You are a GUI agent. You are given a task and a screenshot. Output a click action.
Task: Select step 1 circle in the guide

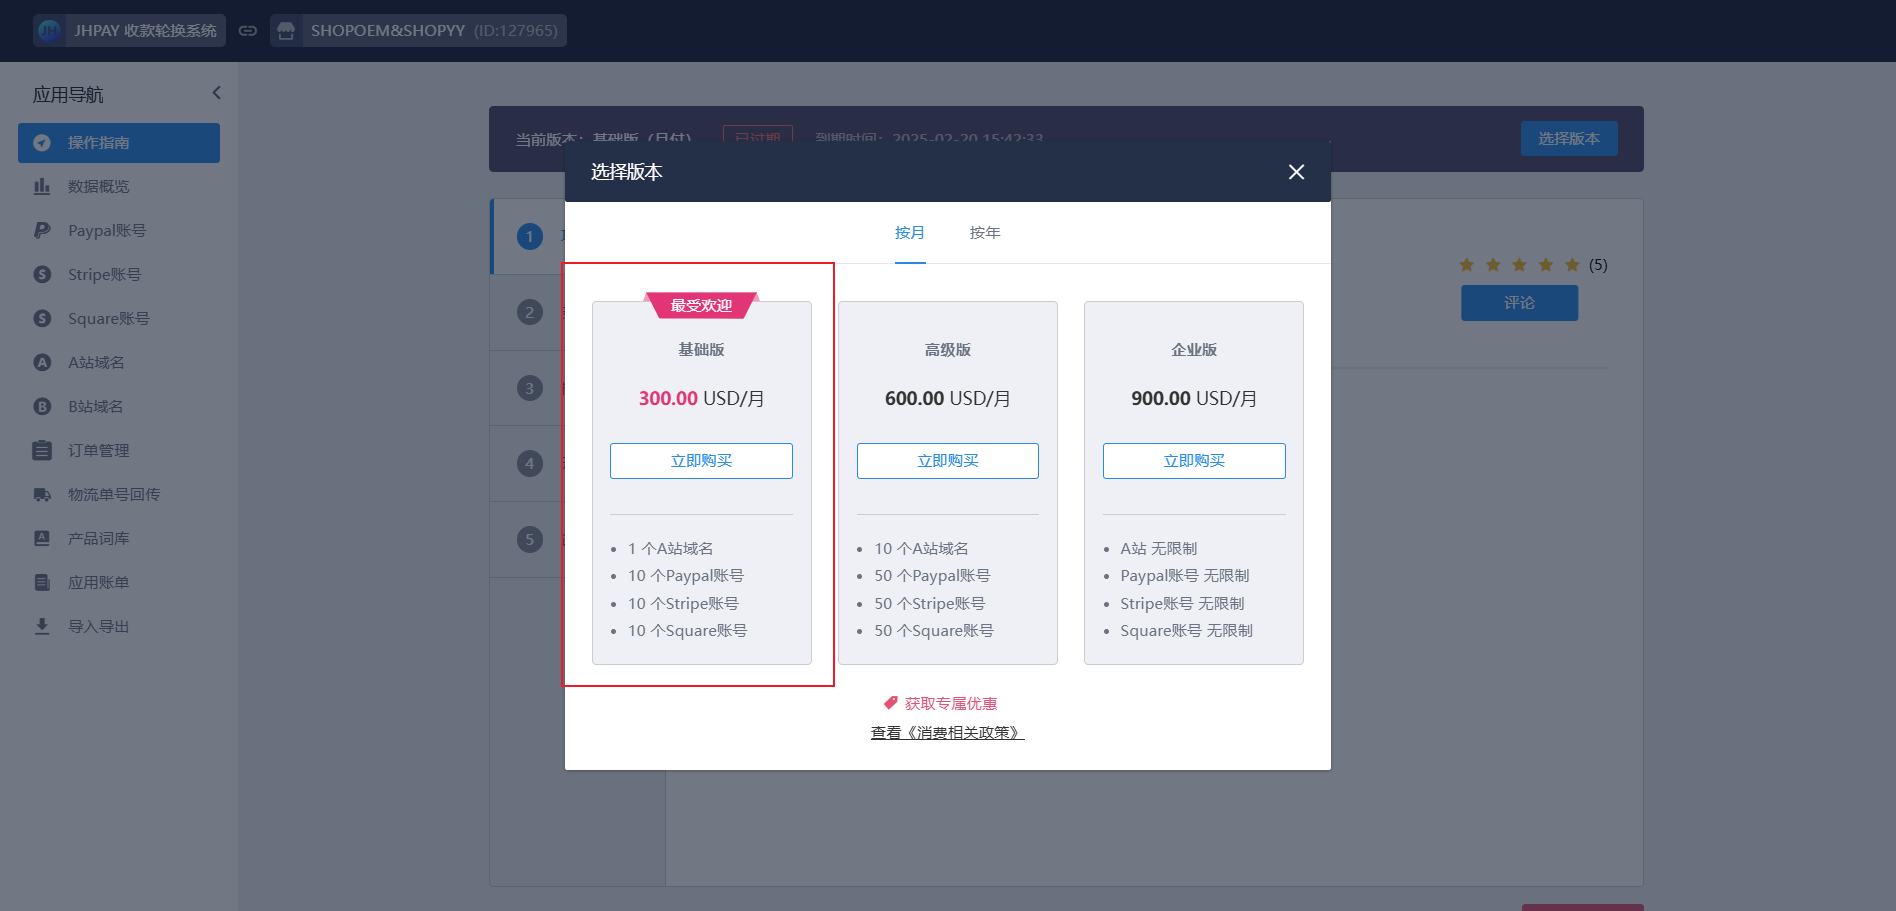(x=530, y=237)
